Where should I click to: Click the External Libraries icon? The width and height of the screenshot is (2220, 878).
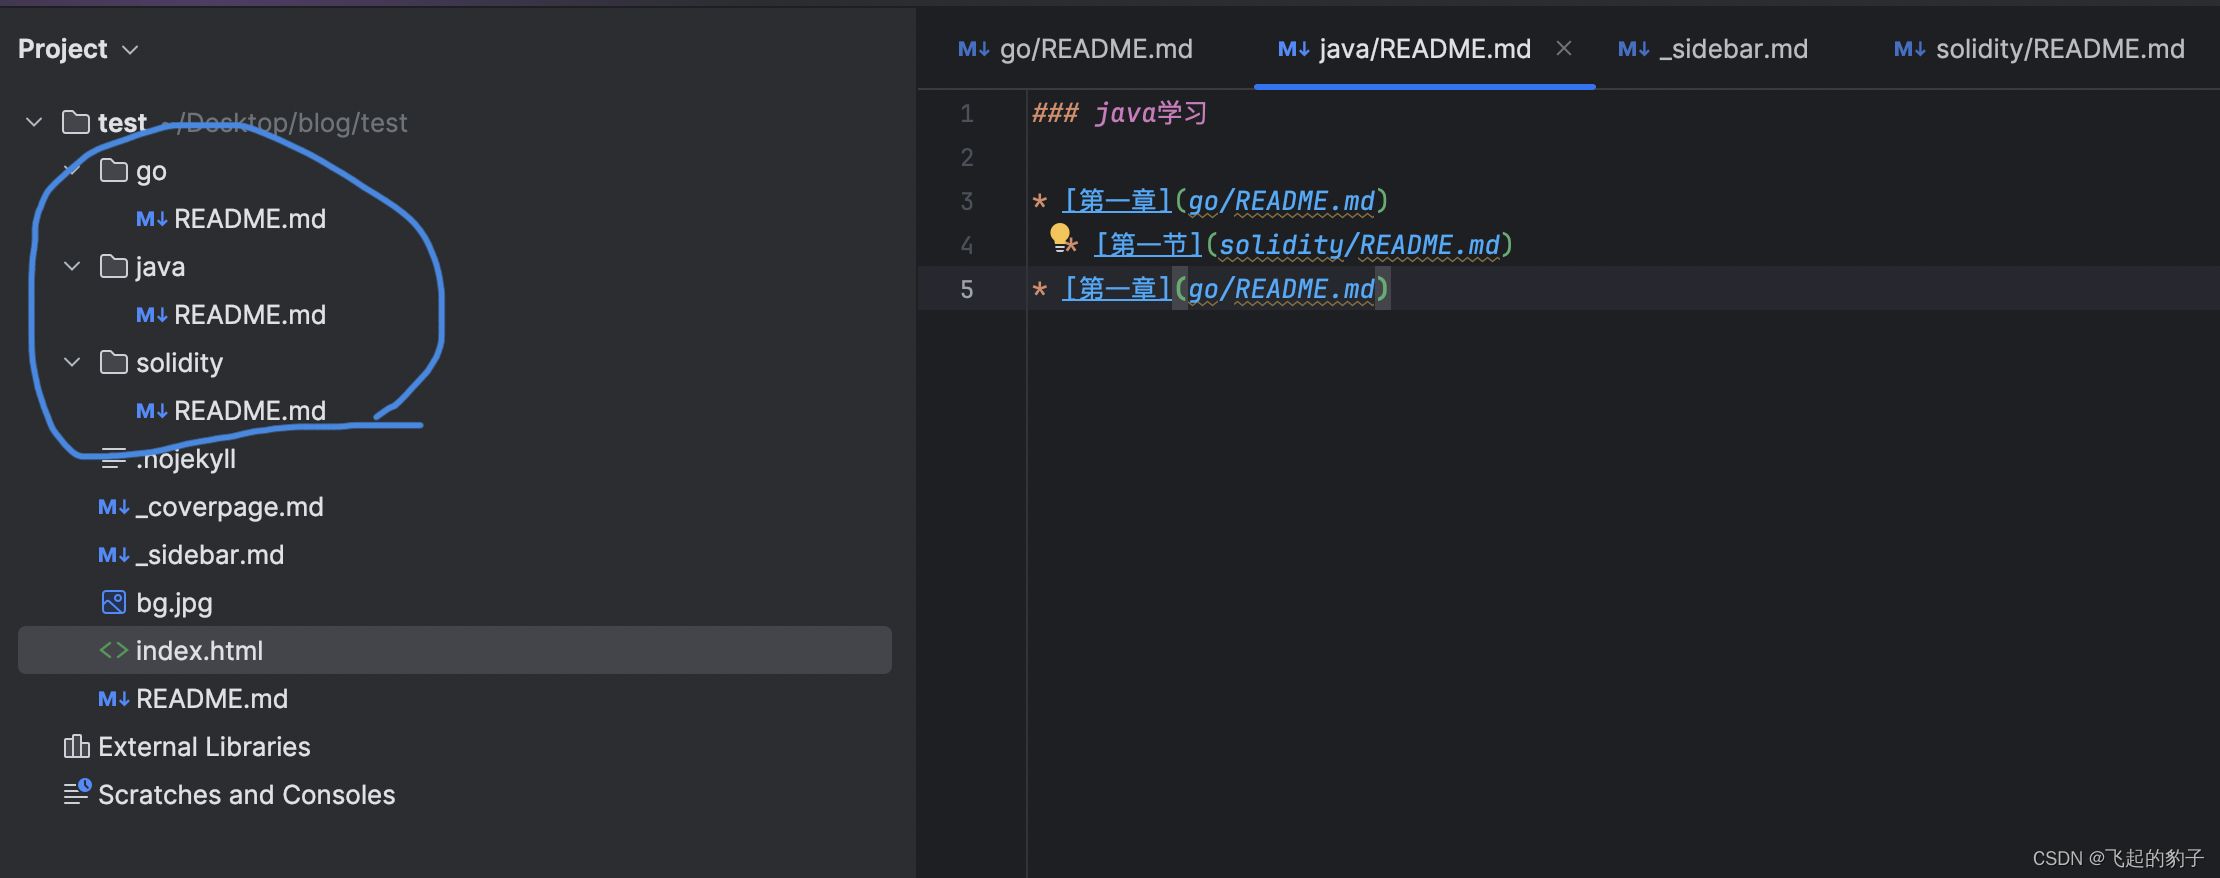click(x=76, y=746)
